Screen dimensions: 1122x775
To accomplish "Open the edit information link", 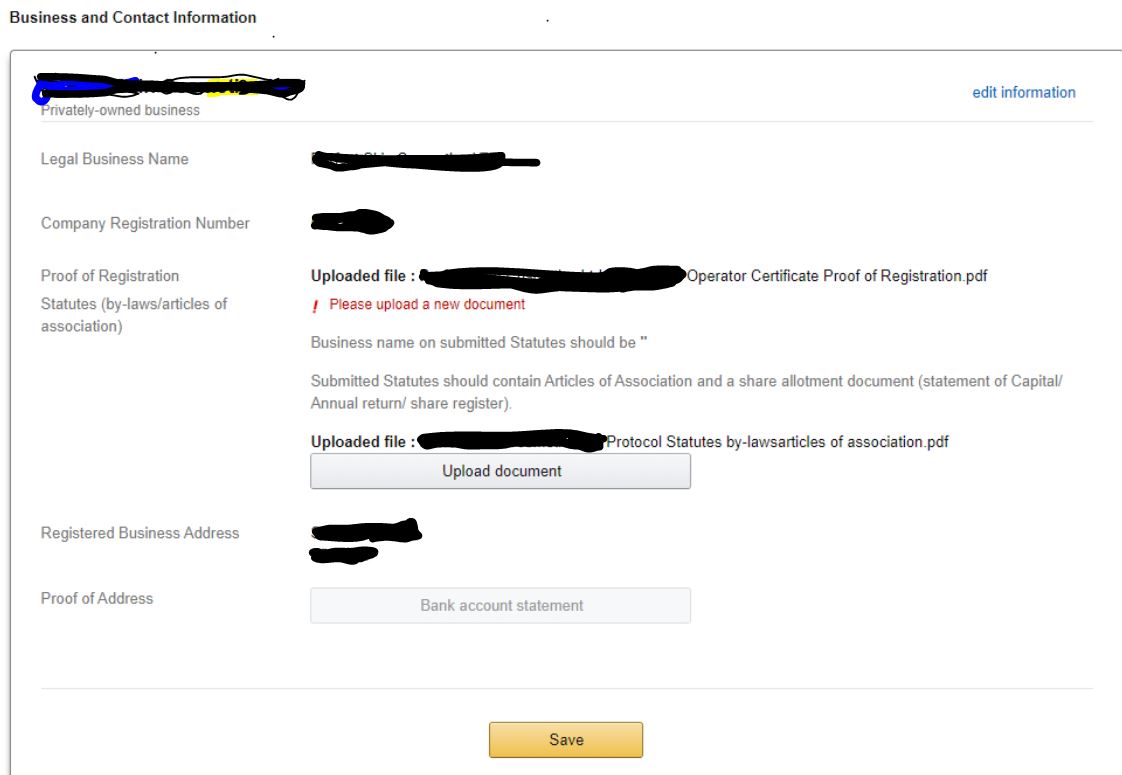I will tap(1023, 92).
